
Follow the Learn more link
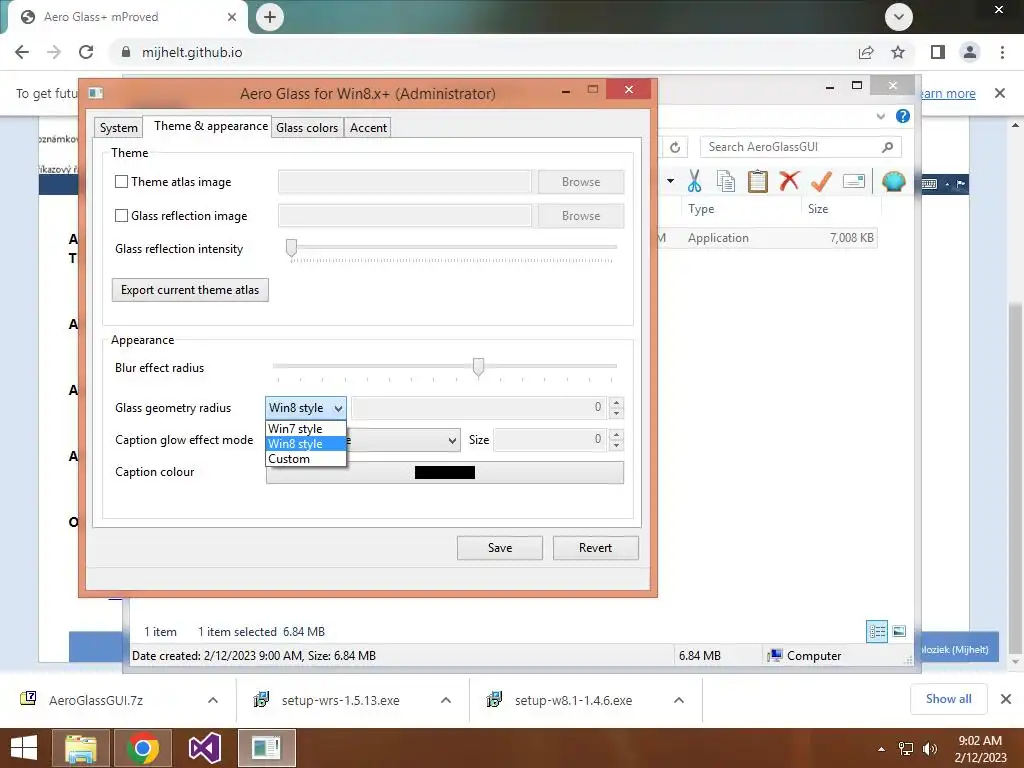(947, 93)
